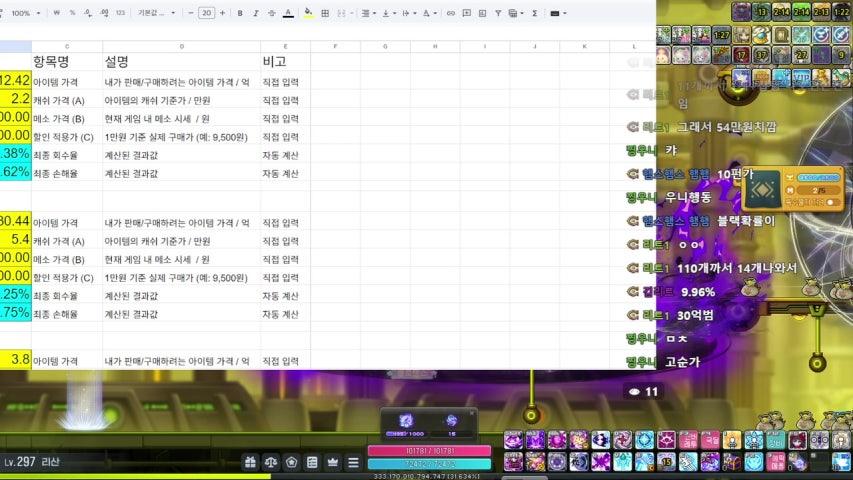Open the scales icon in game bar
Screen dimensions: 853x480
[x=270, y=463]
